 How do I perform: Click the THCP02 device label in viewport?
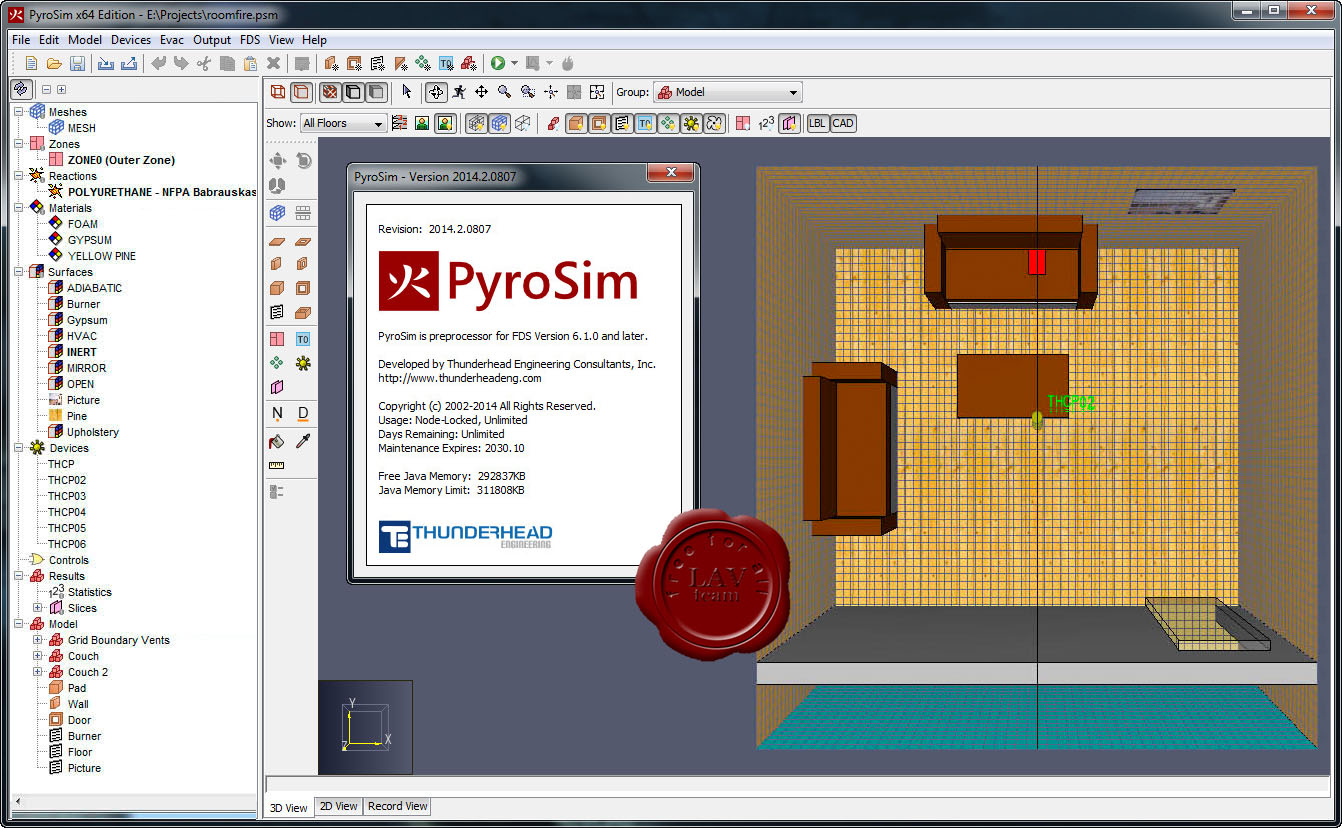coord(1071,403)
